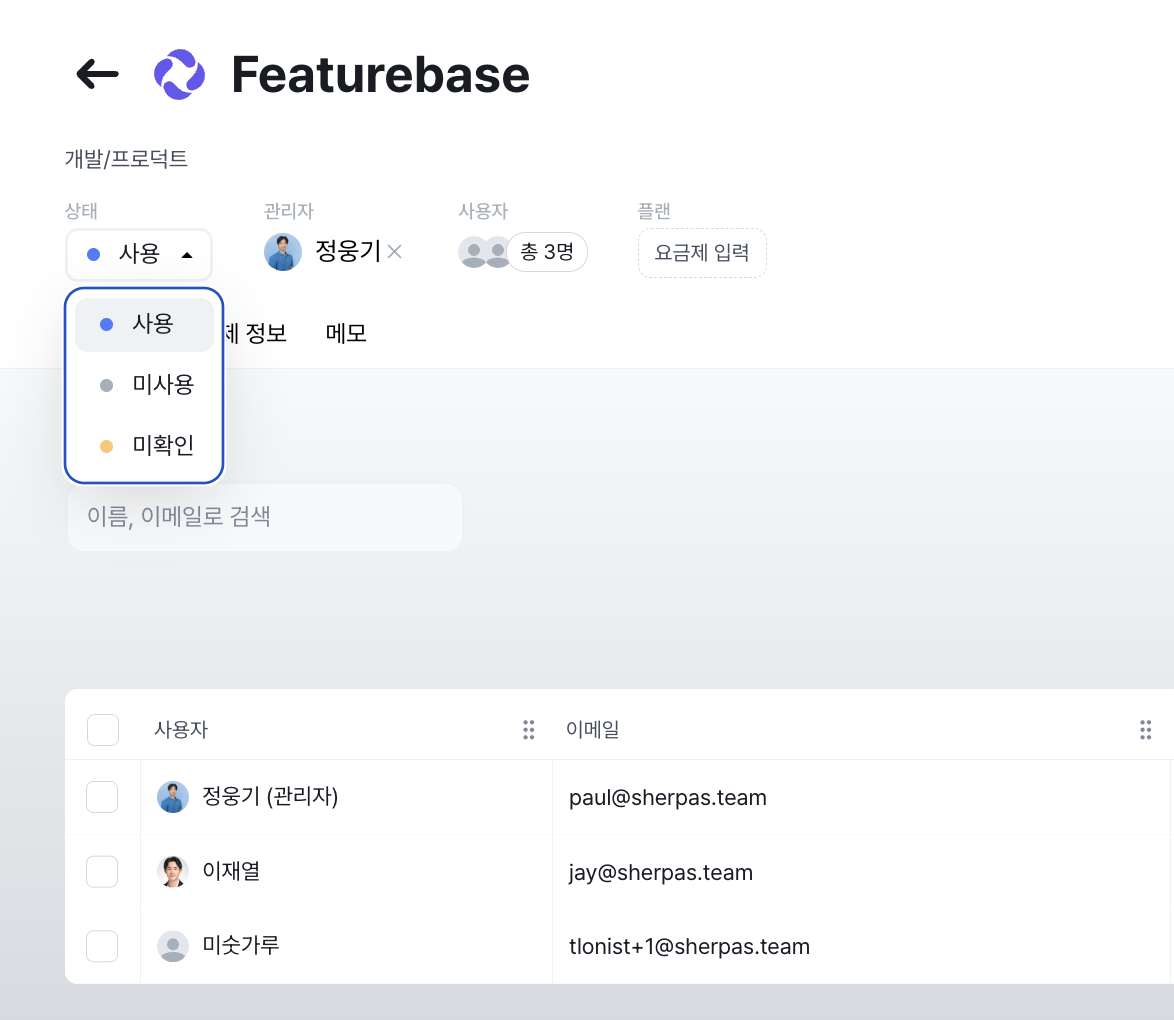
Task: Click drag handle on 이메일 column header
Action: pyautogui.click(x=1146, y=730)
